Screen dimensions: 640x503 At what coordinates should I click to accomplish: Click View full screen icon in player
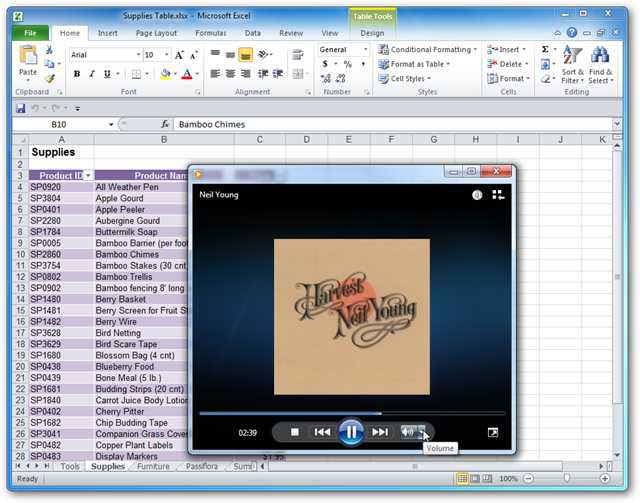tap(493, 432)
